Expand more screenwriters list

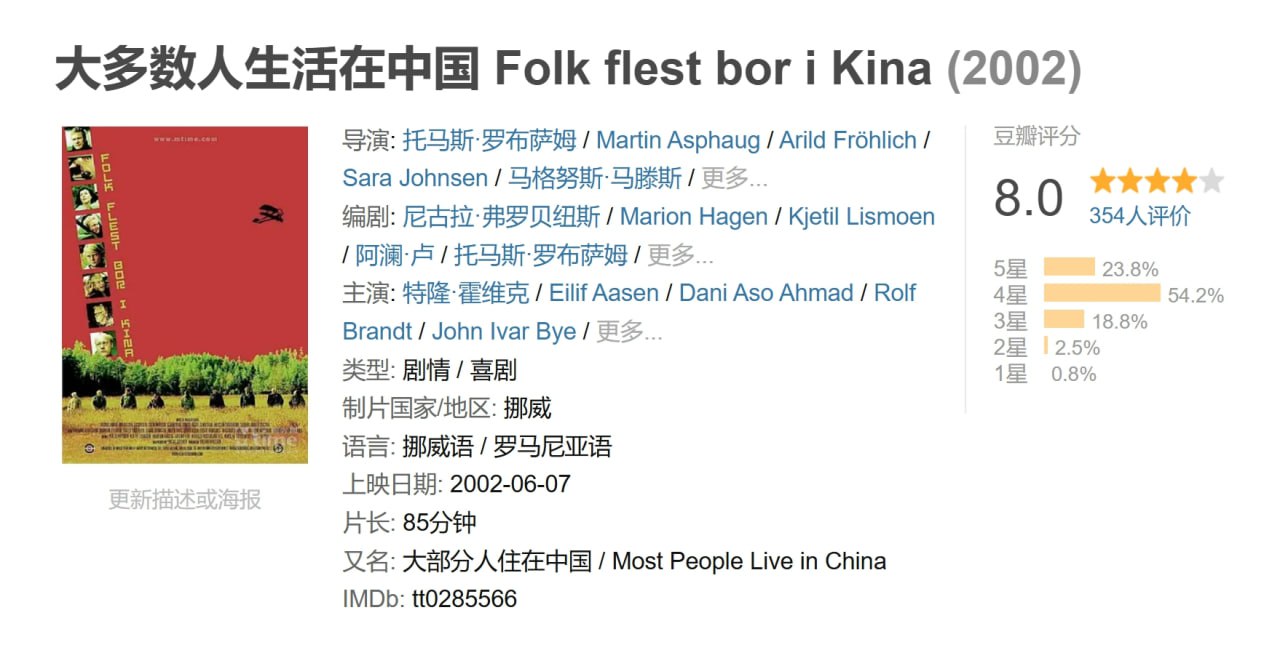click(x=681, y=254)
